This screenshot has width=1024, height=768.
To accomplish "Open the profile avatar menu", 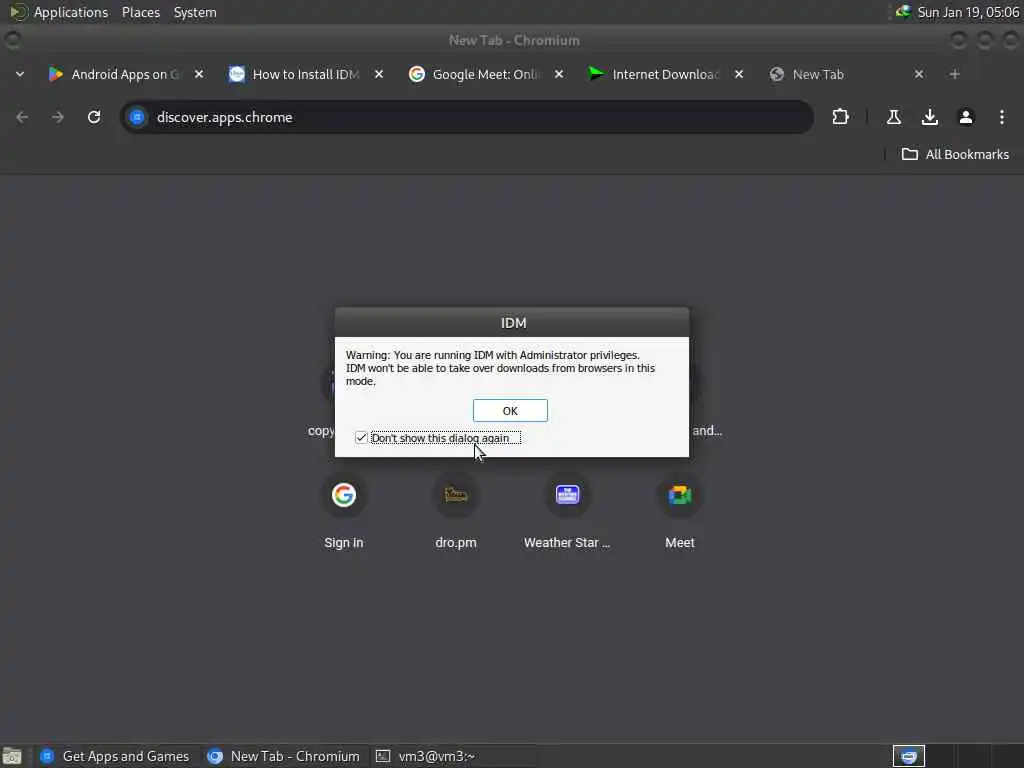I will point(966,117).
